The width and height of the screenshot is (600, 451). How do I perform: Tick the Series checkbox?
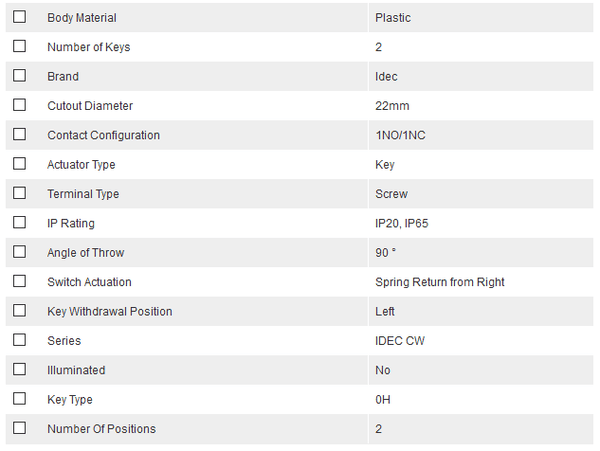pos(19,340)
